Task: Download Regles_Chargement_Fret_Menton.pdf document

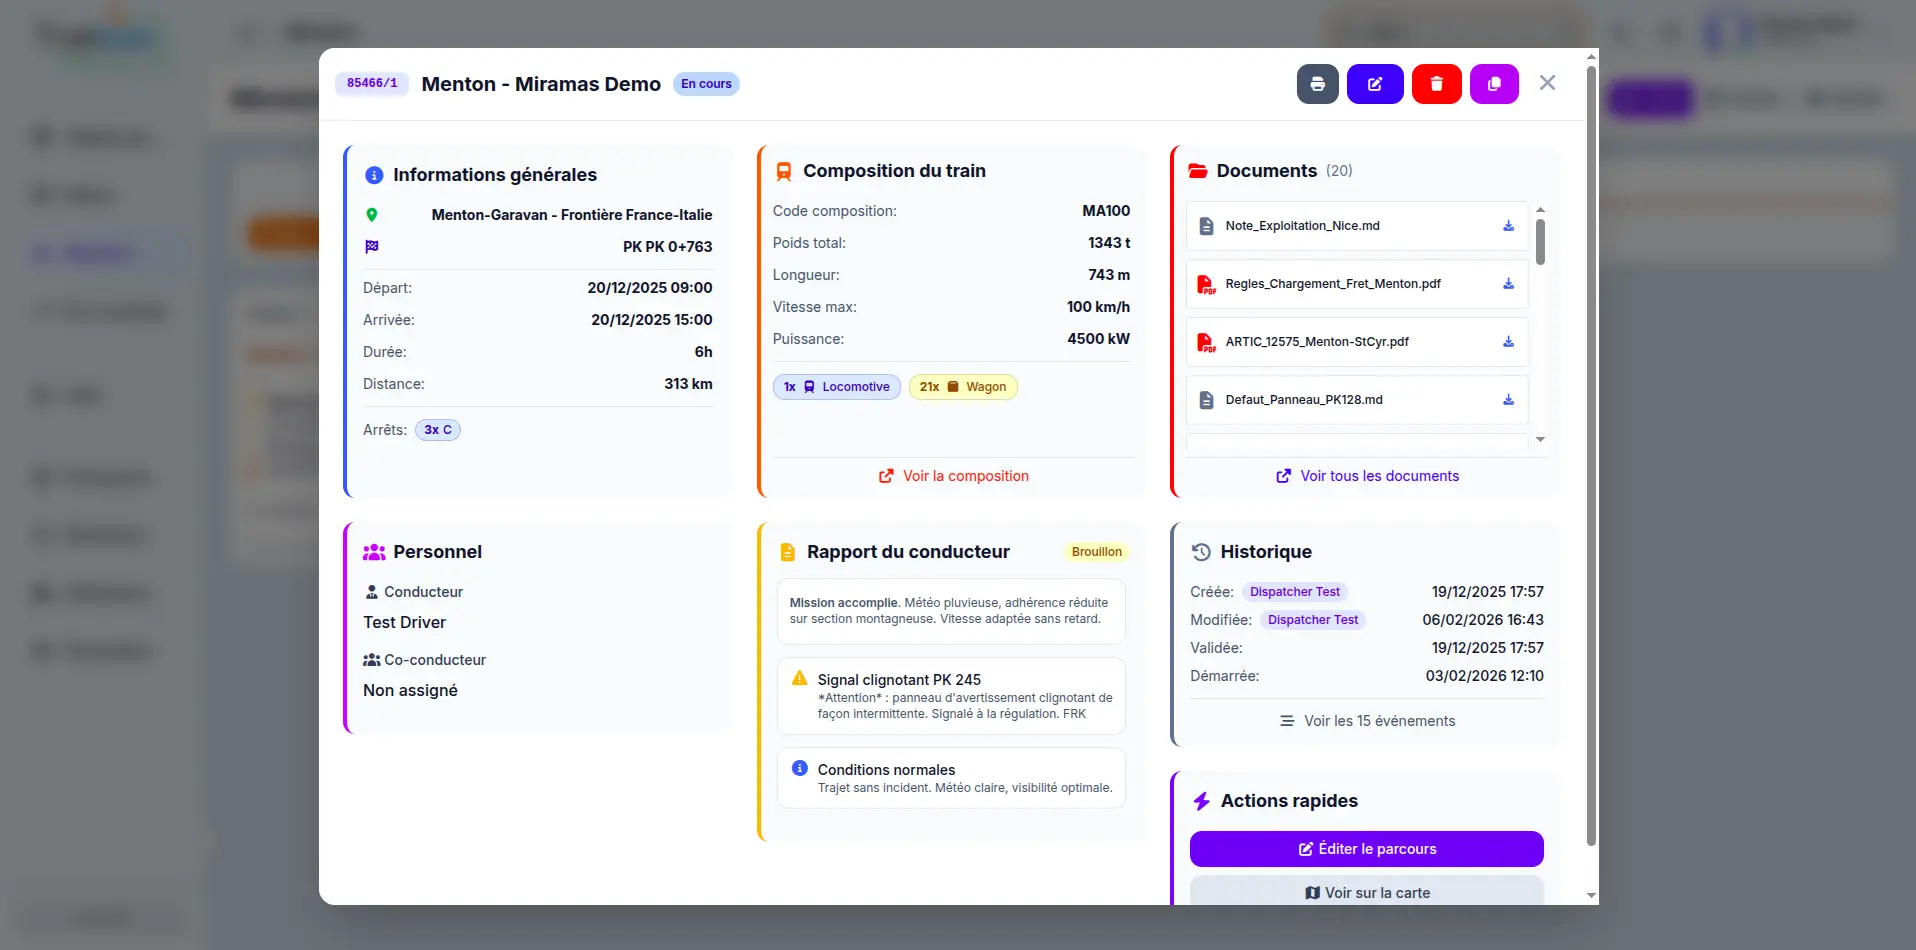Action: tap(1508, 284)
